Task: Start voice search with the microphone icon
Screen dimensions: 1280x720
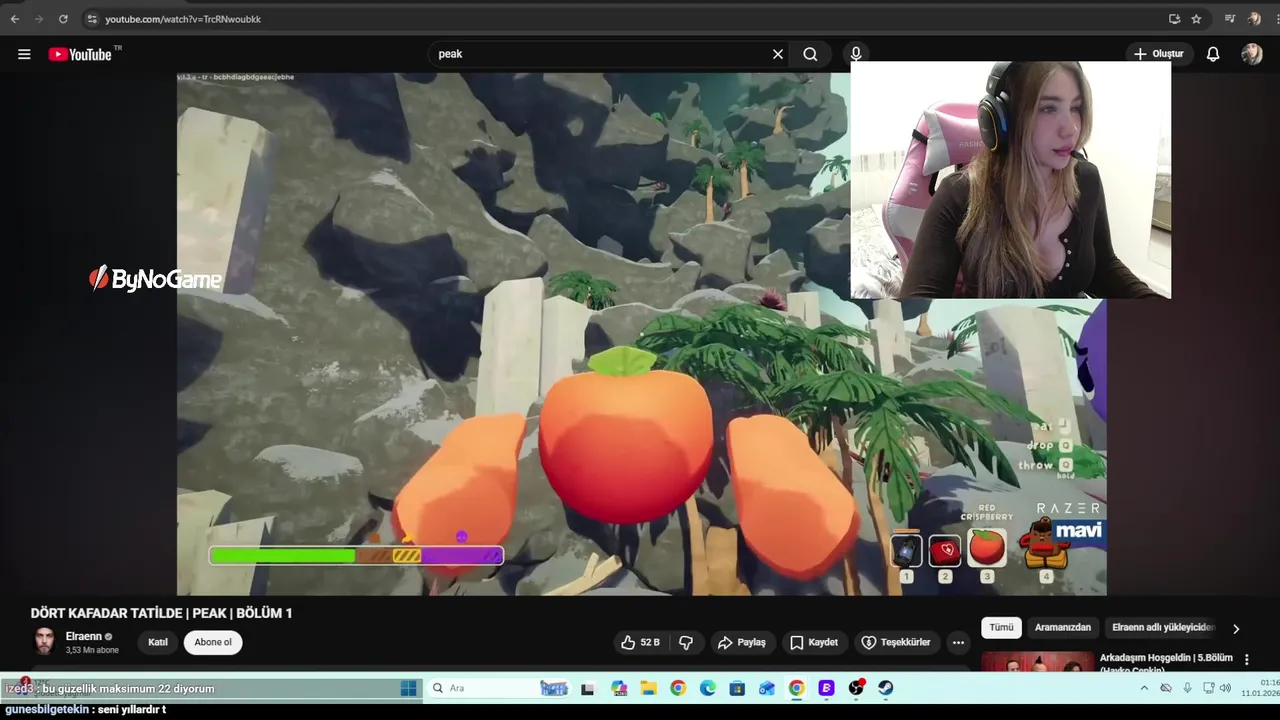Action: coord(855,54)
